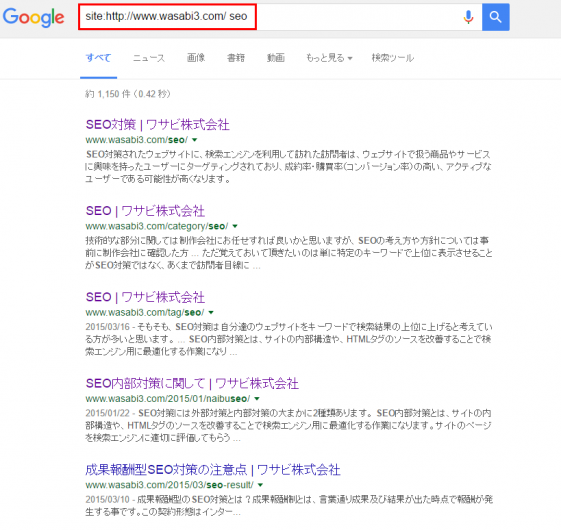Screen dimensions: 561x530
Task: Click date text 2015/01/22 in snippet
Action: coord(108,413)
